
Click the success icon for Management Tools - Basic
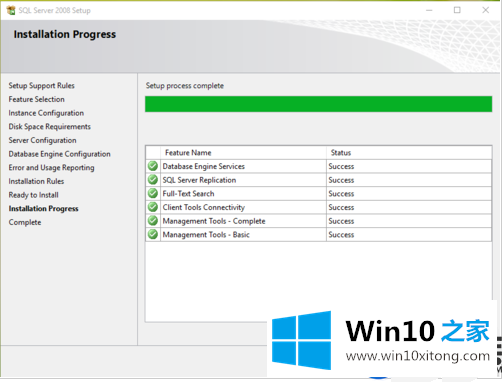coord(153,234)
